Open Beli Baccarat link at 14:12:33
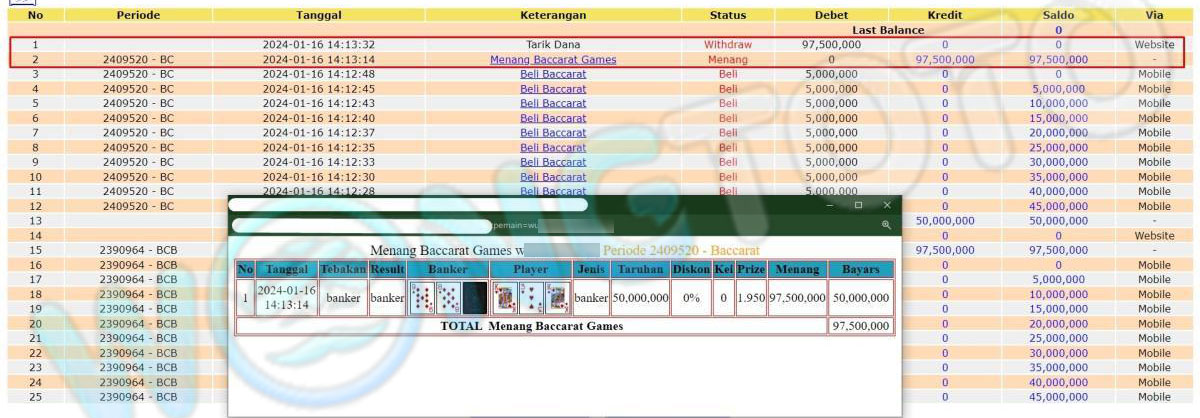Viewport: 1200px width, 418px height. pos(553,162)
